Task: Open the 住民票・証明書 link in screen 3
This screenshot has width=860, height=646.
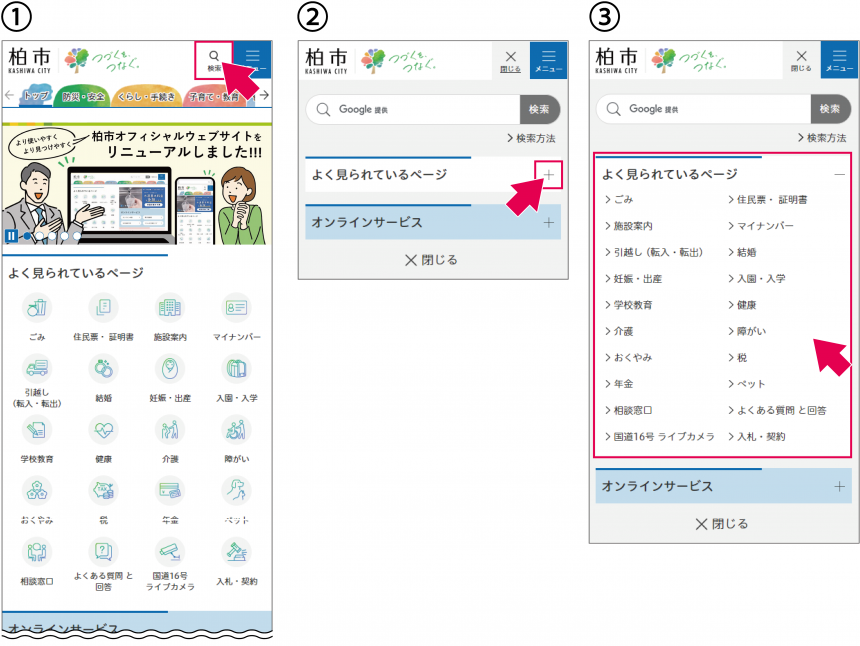Action: pos(768,200)
